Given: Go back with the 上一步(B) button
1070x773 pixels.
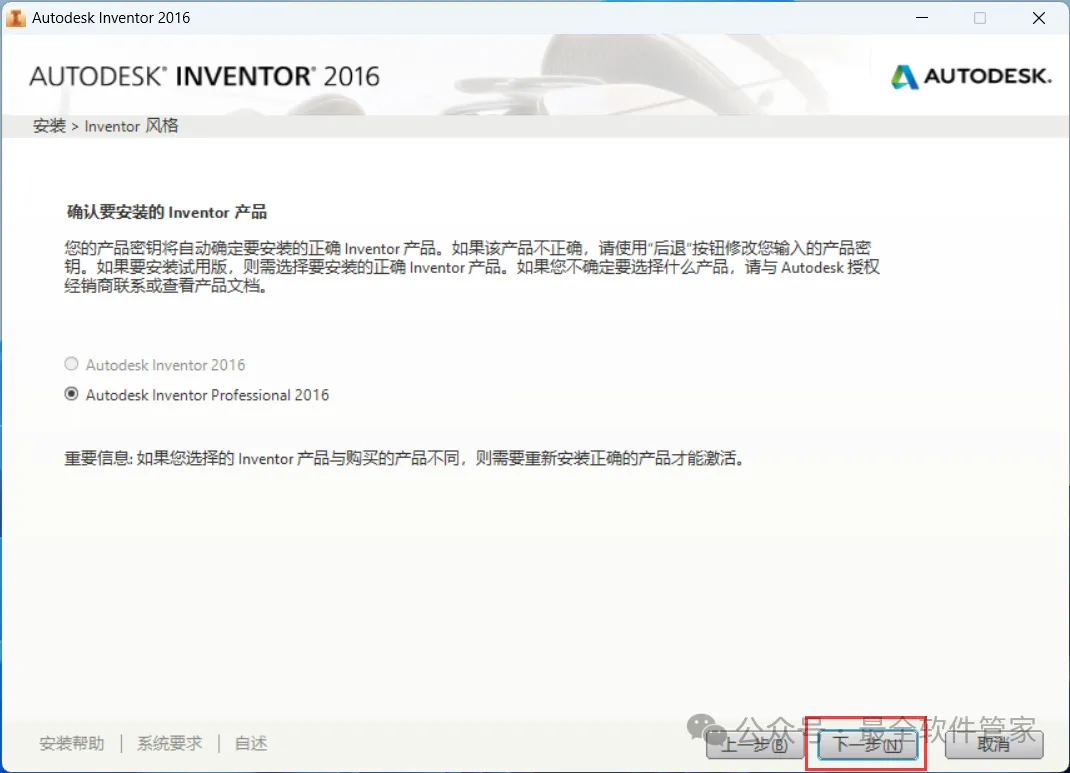Looking at the screenshot, I should [x=755, y=744].
